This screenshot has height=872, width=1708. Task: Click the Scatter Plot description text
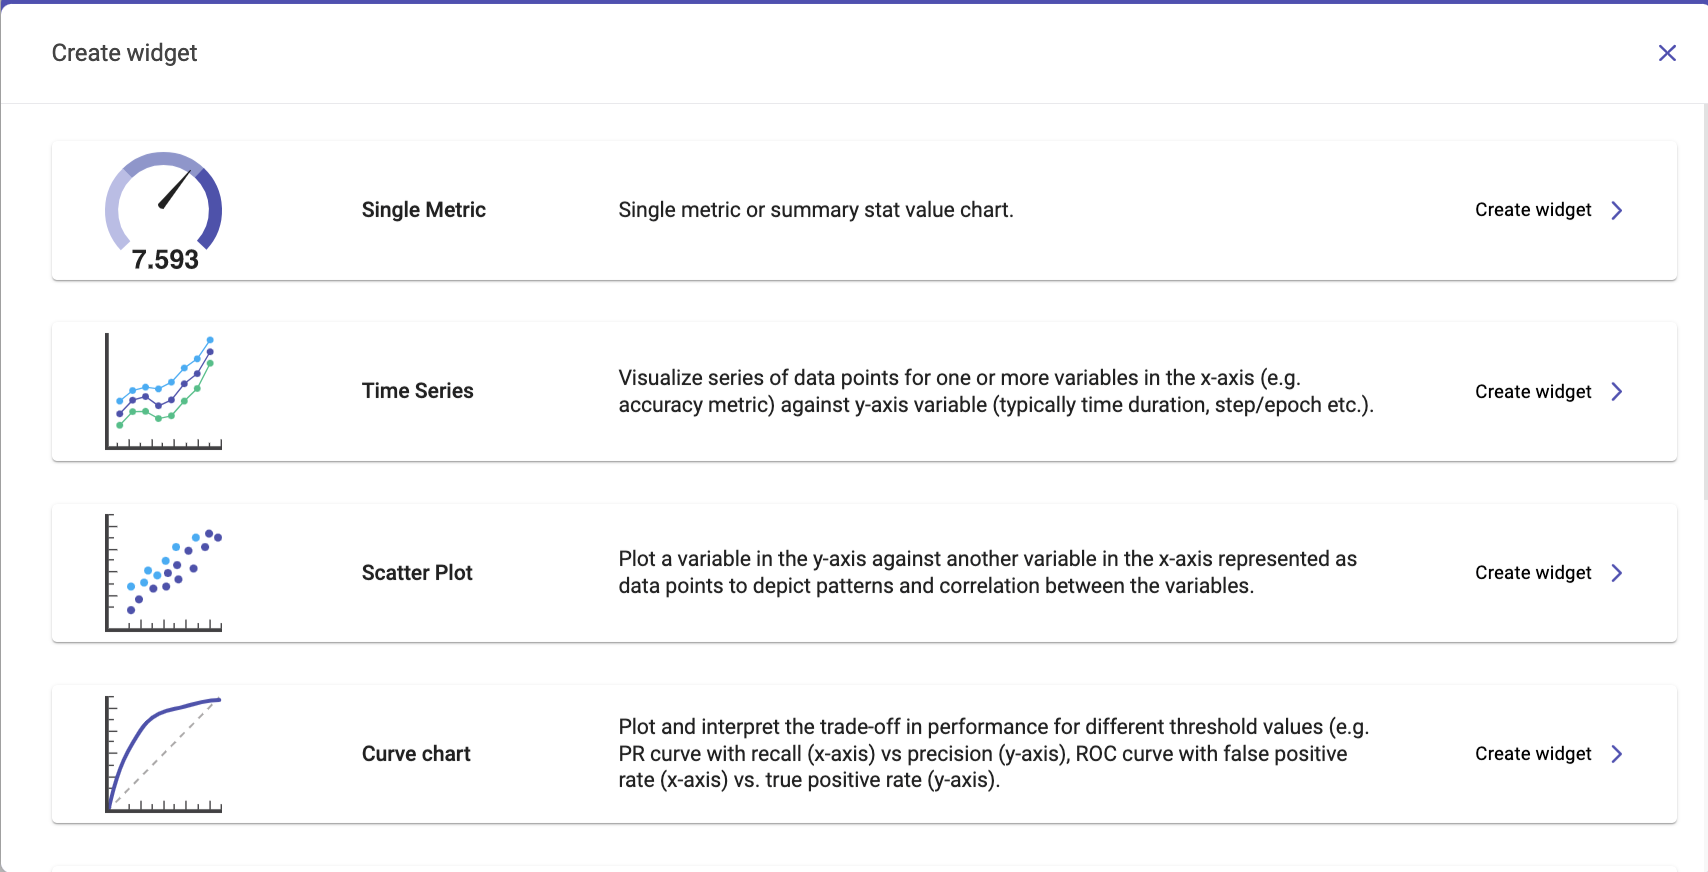[987, 572]
